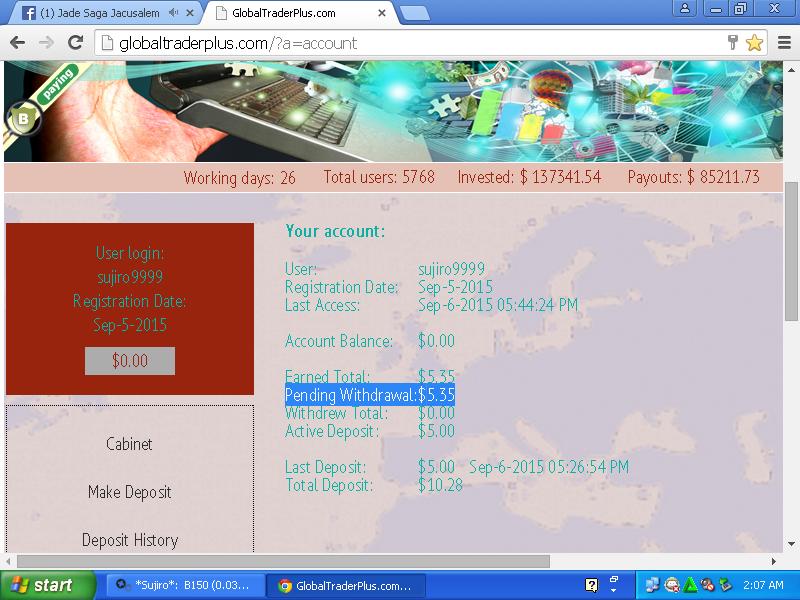The image size is (800, 600).
Task: Reload the page with the refresh icon
Action: click(x=75, y=43)
